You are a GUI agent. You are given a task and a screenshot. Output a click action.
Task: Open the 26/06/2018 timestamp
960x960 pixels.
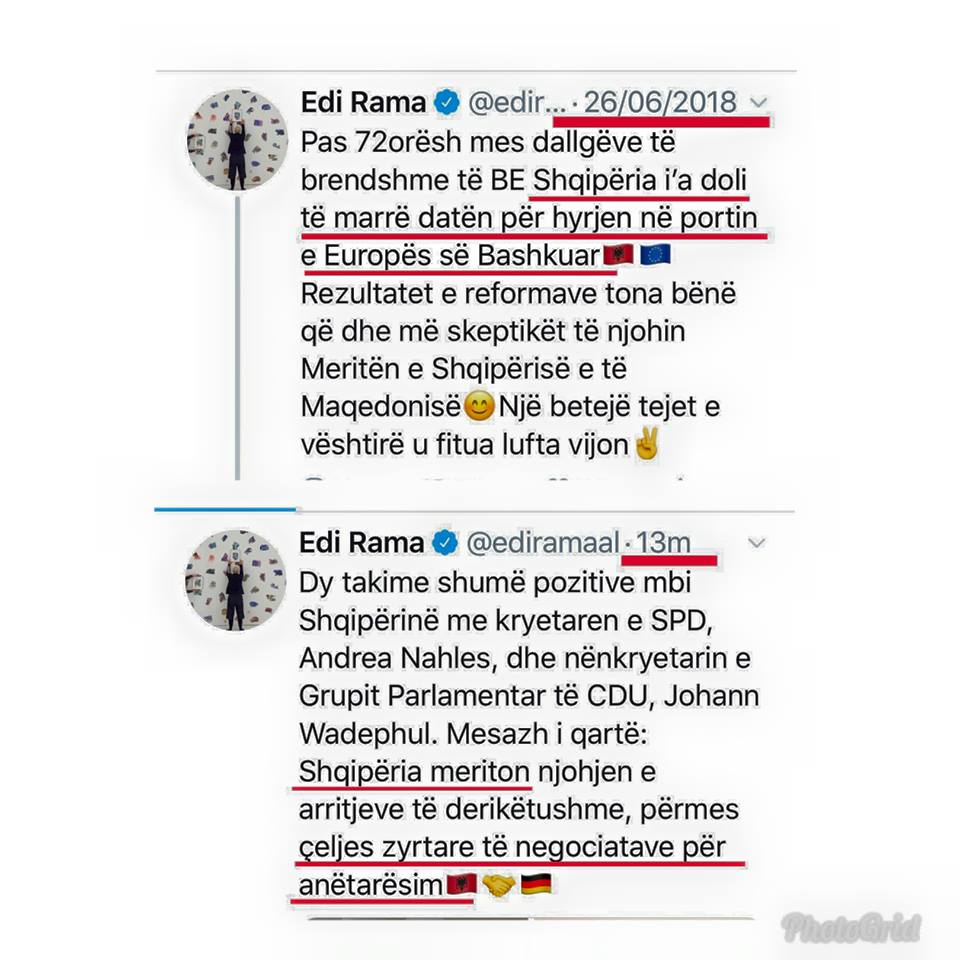click(x=660, y=102)
